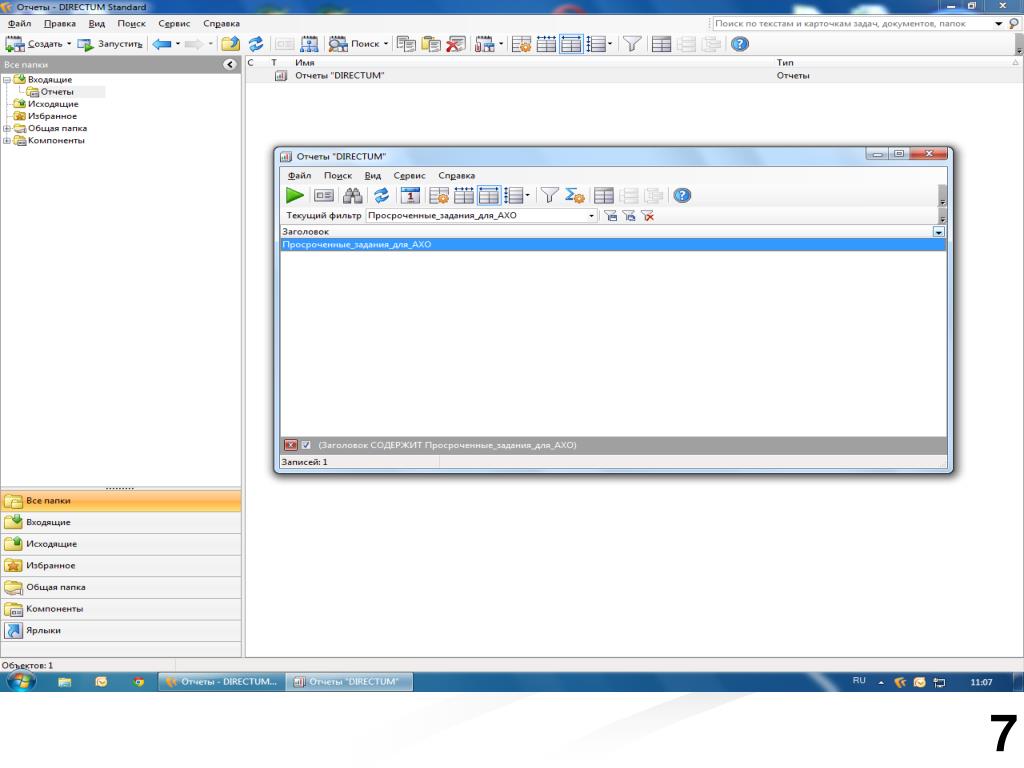Paste item from clipboard in main toolbar
The height and width of the screenshot is (768, 1024).
[x=431, y=44]
